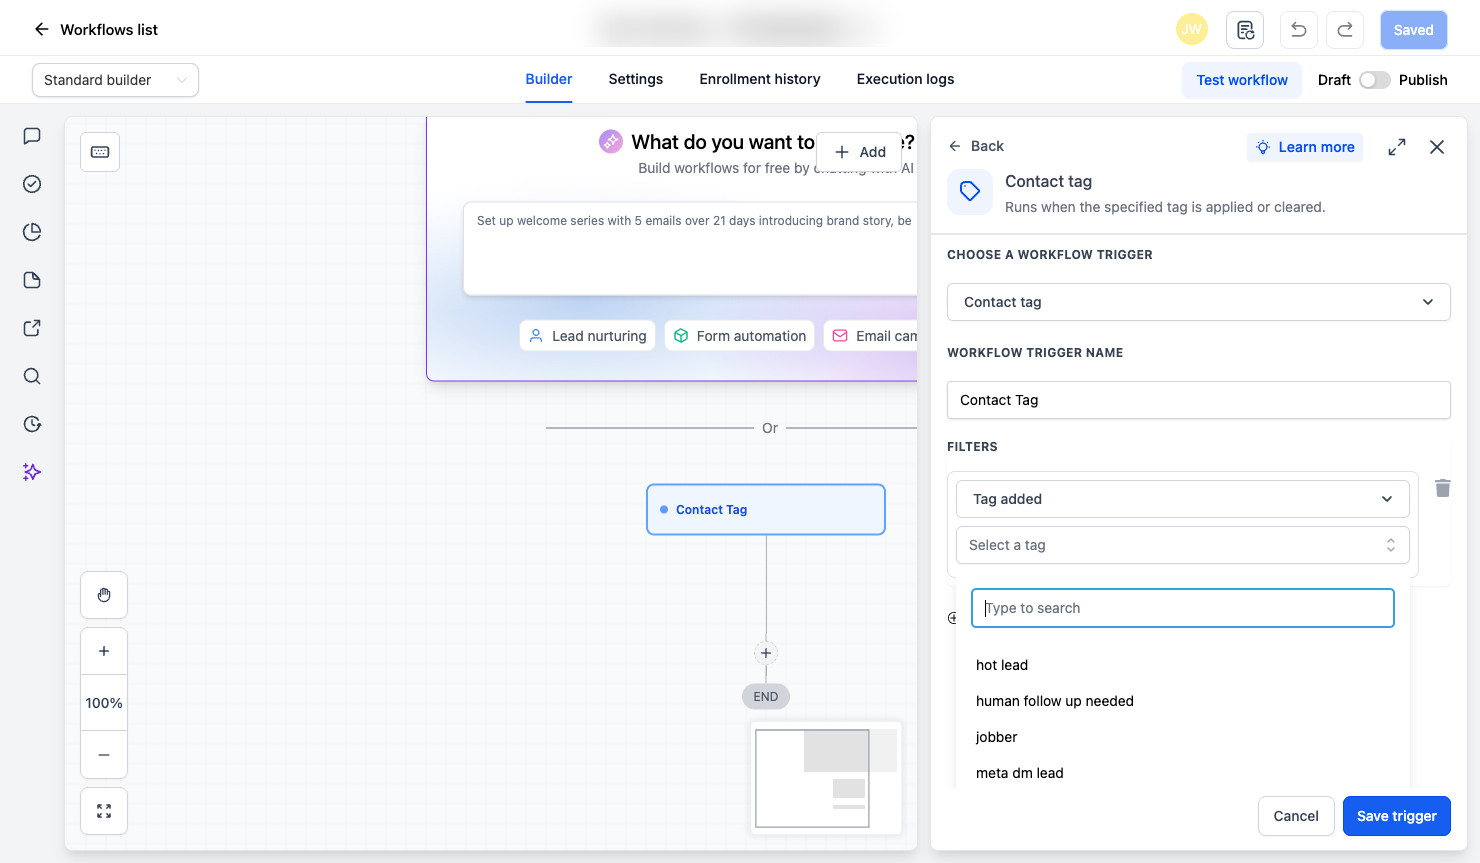Close the trigger settings panel
The width and height of the screenshot is (1480, 863).
pyautogui.click(x=1437, y=147)
